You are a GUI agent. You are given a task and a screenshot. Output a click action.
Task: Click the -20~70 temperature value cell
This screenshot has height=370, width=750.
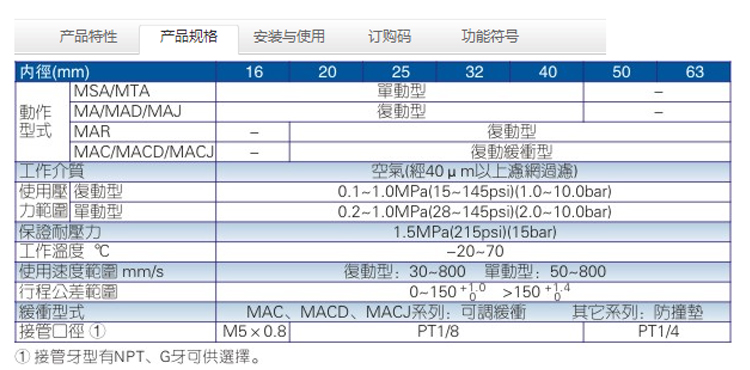pyautogui.click(x=474, y=251)
